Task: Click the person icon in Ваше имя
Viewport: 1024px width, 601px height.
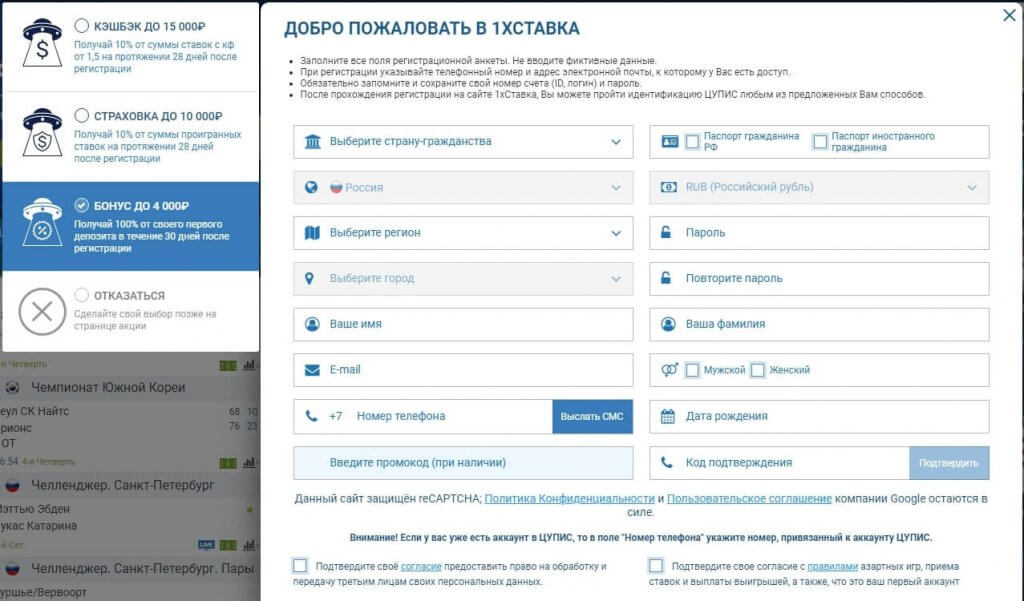Action: coord(312,324)
